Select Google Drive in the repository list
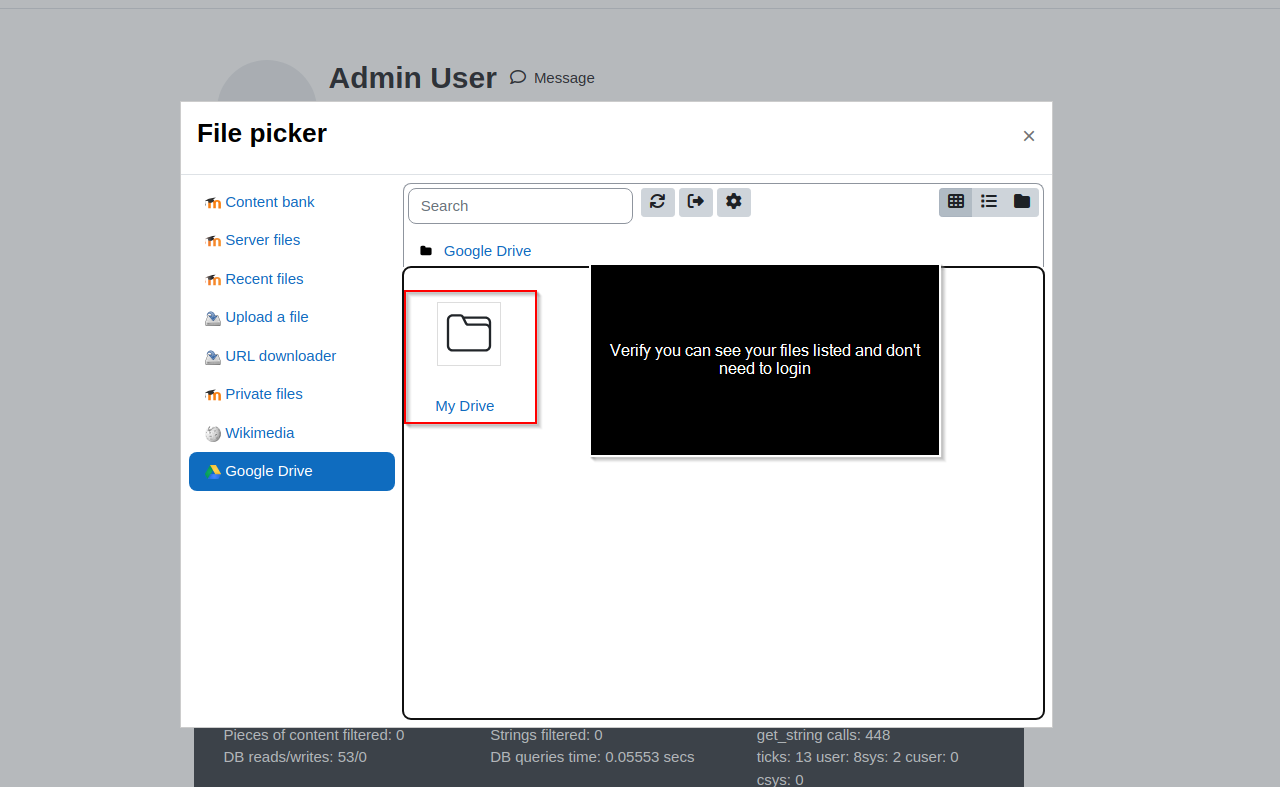This screenshot has width=1280, height=787. pos(292,471)
